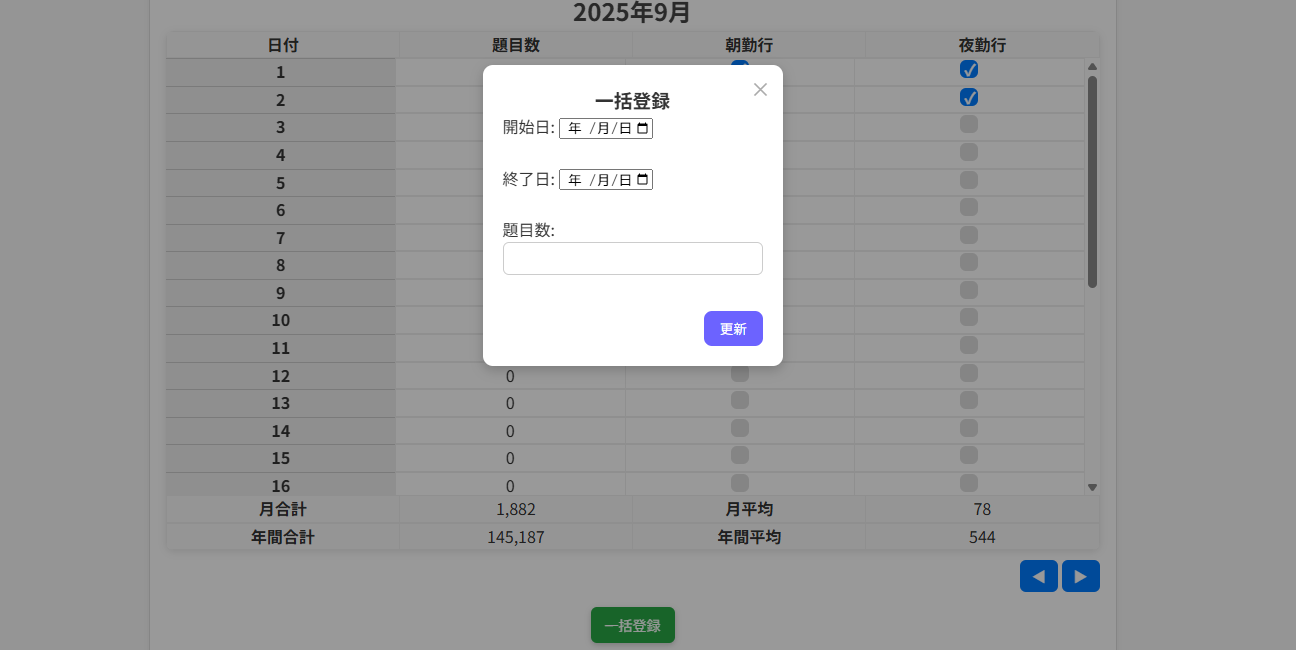Close the 一括登録 dialog
The width and height of the screenshot is (1296, 650).
click(x=760, y=90)
